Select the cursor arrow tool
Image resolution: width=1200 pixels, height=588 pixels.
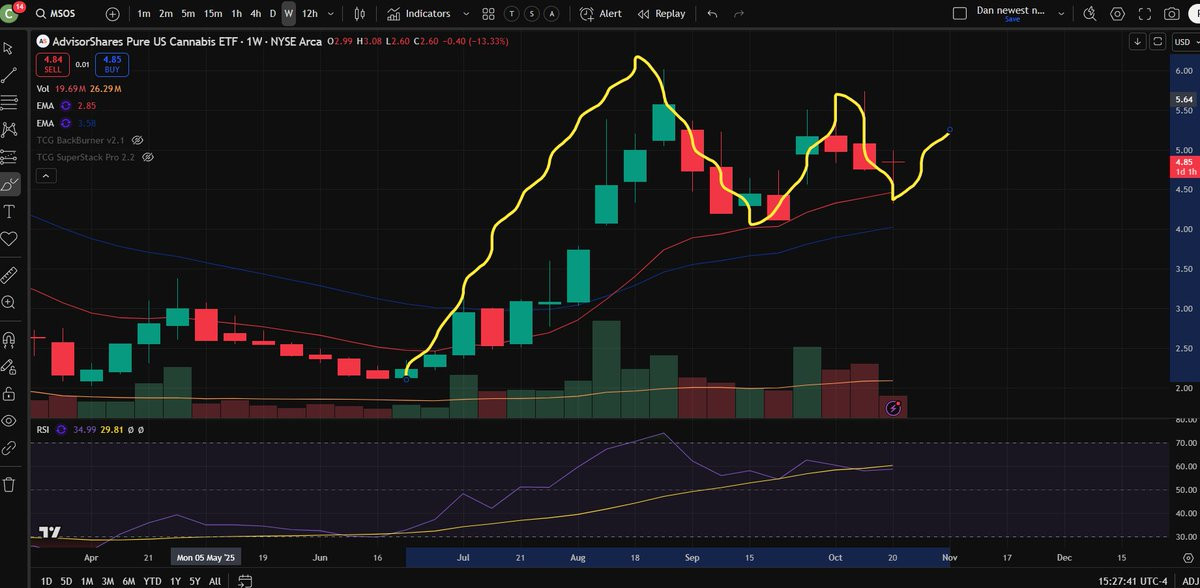click(10, 48)
